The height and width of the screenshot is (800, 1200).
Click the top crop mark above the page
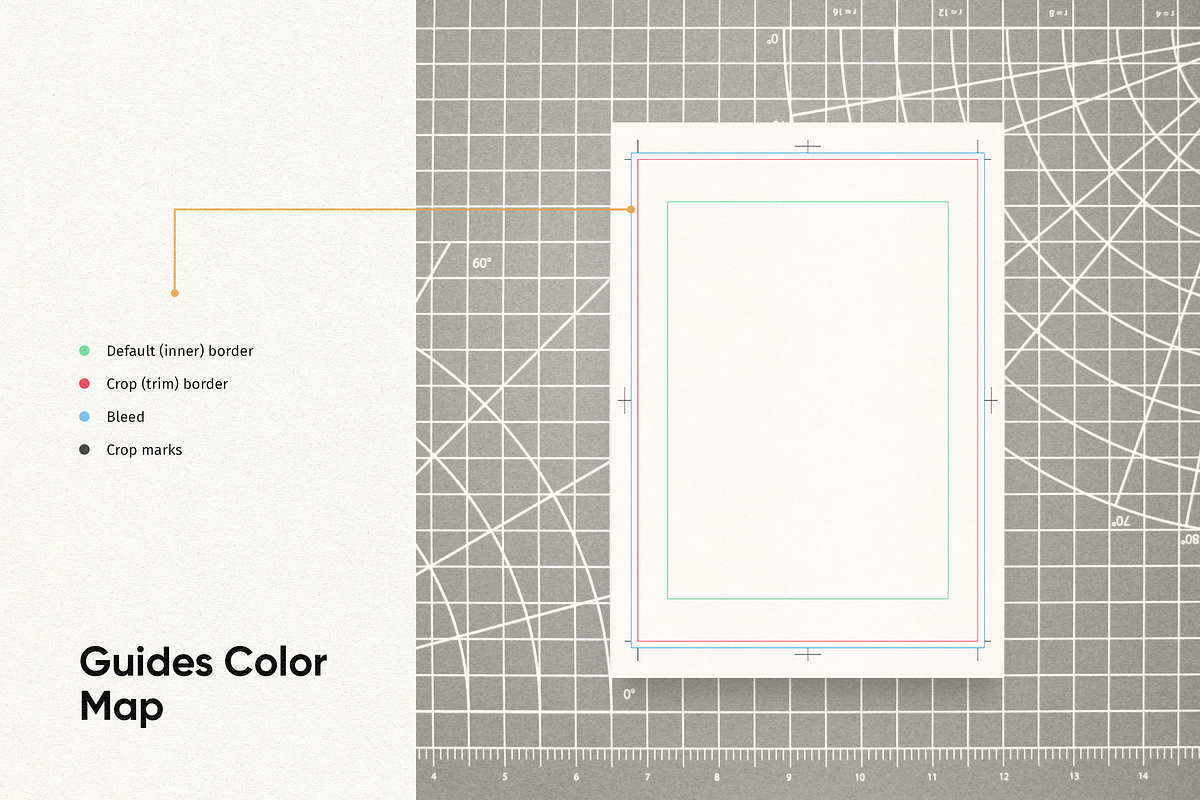pyautogui.click(x=806, y=145)
